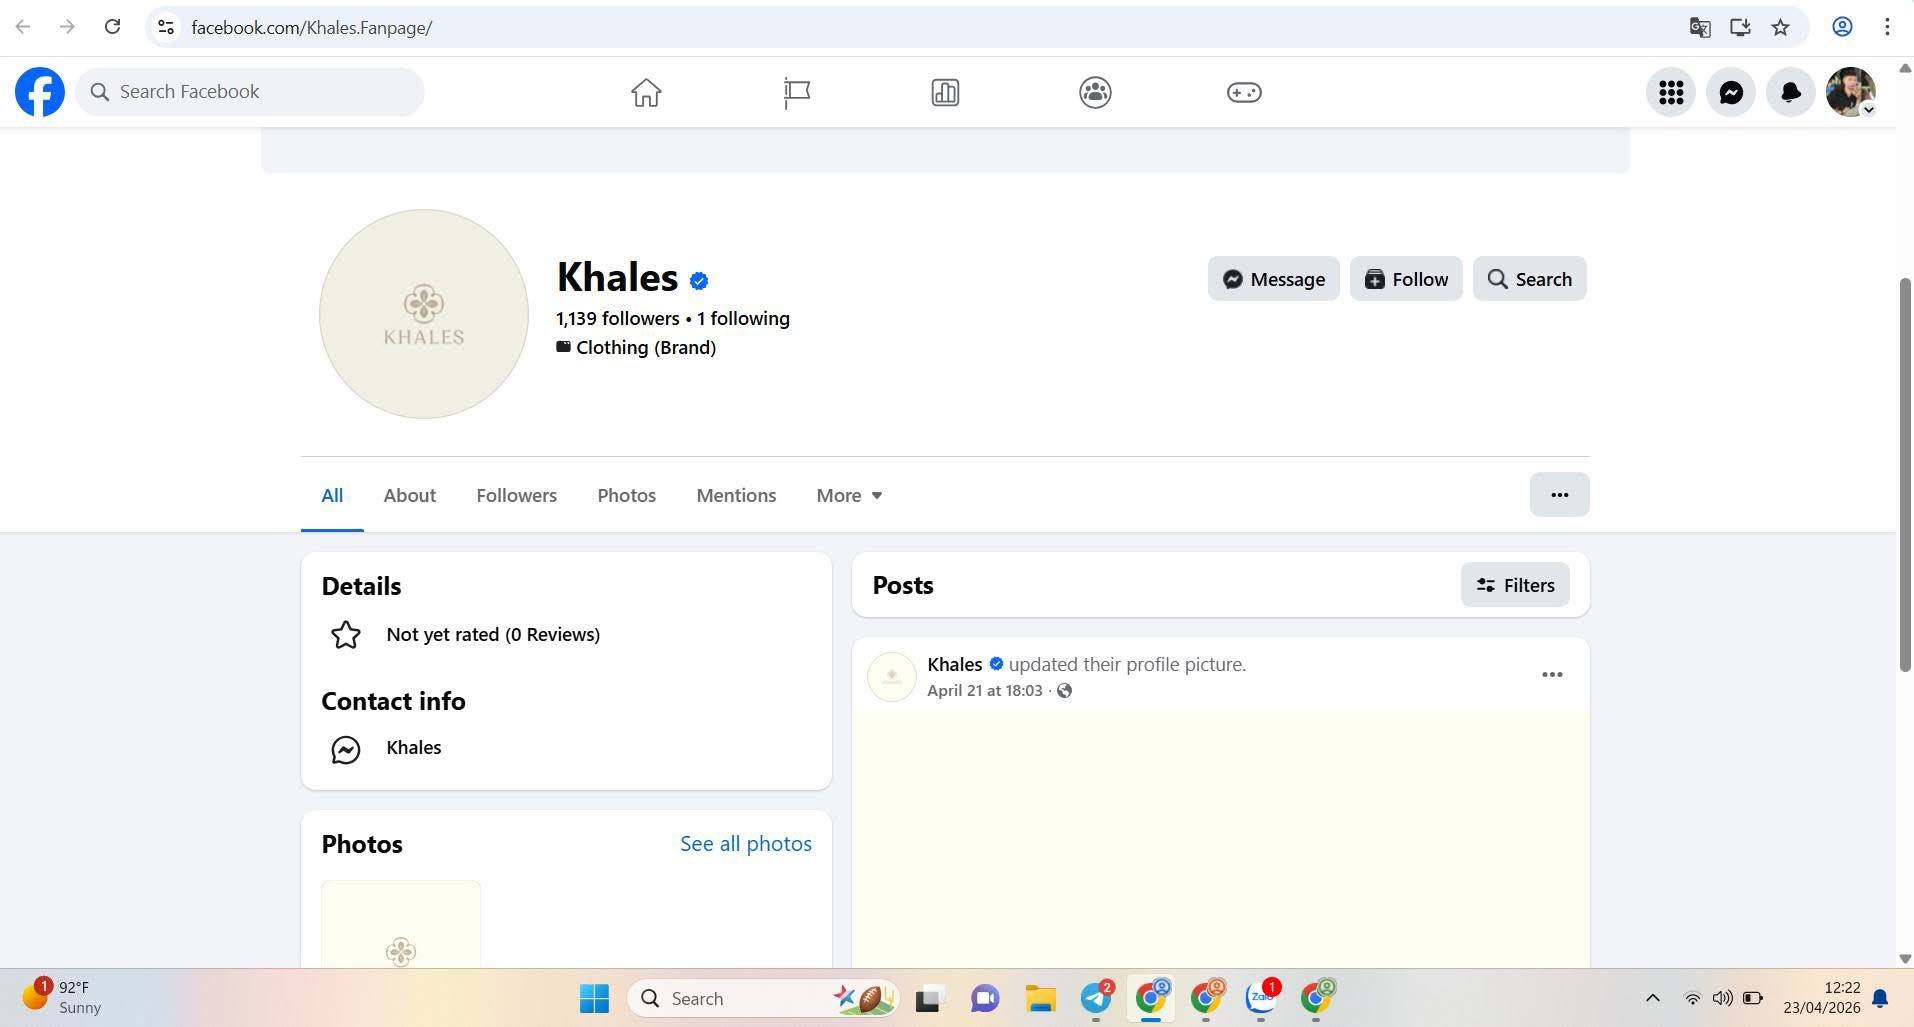Click the public globe icon on the post
Image resolution: width=1914 pixels, height=1027 pixels.
(1065, 691)
